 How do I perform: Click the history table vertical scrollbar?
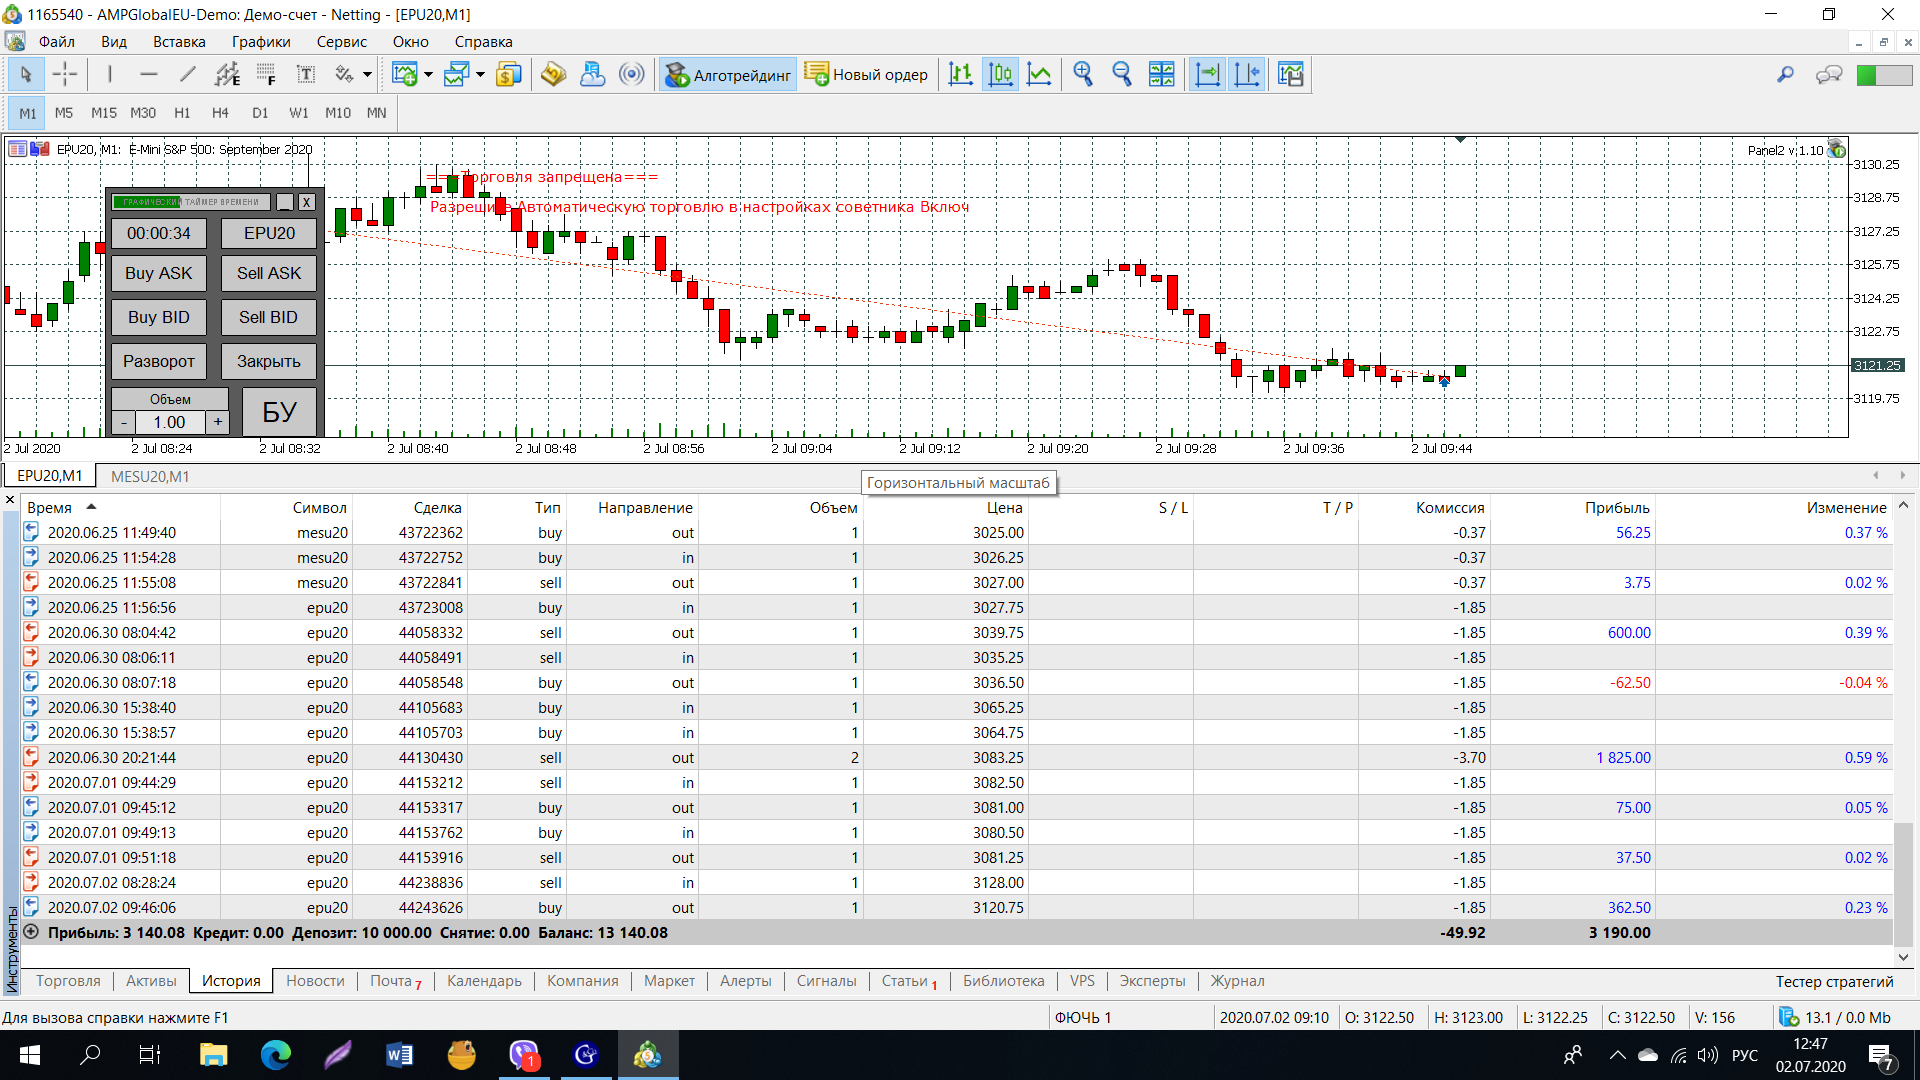pos(1903,880)
